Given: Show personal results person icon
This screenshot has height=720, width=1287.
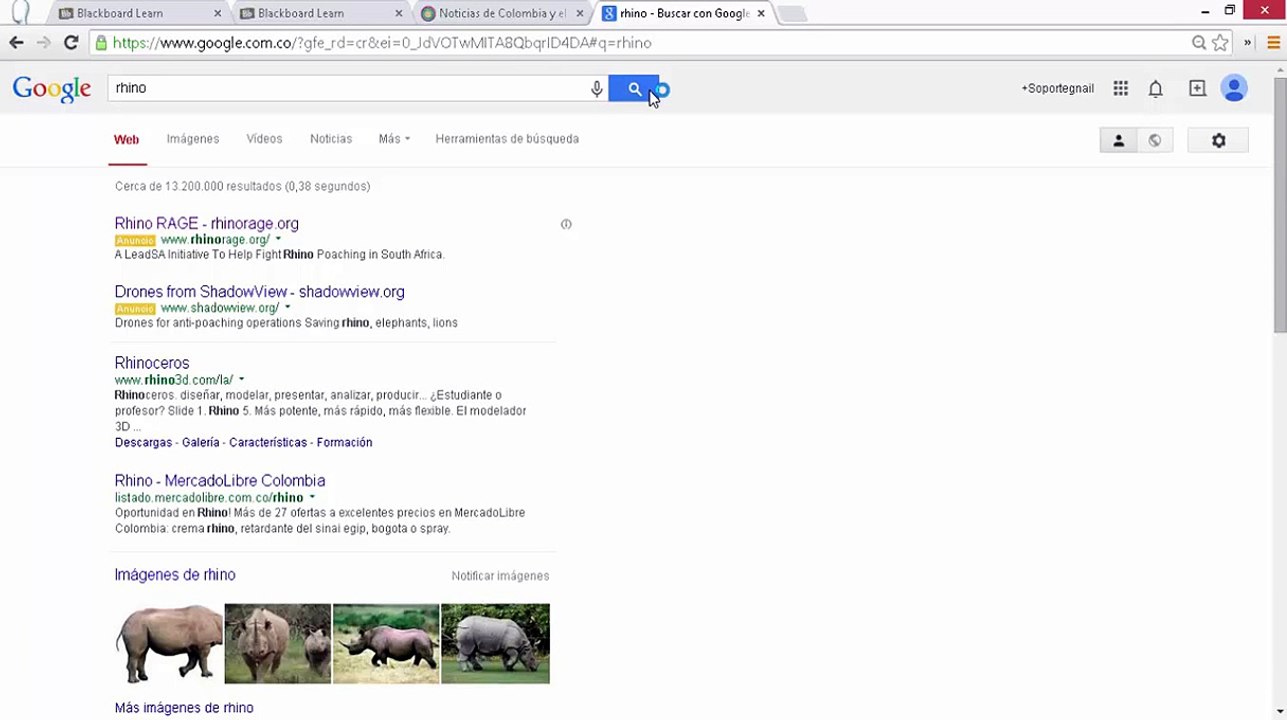Looking at the screenshot, I should (x=1118, y=141).
